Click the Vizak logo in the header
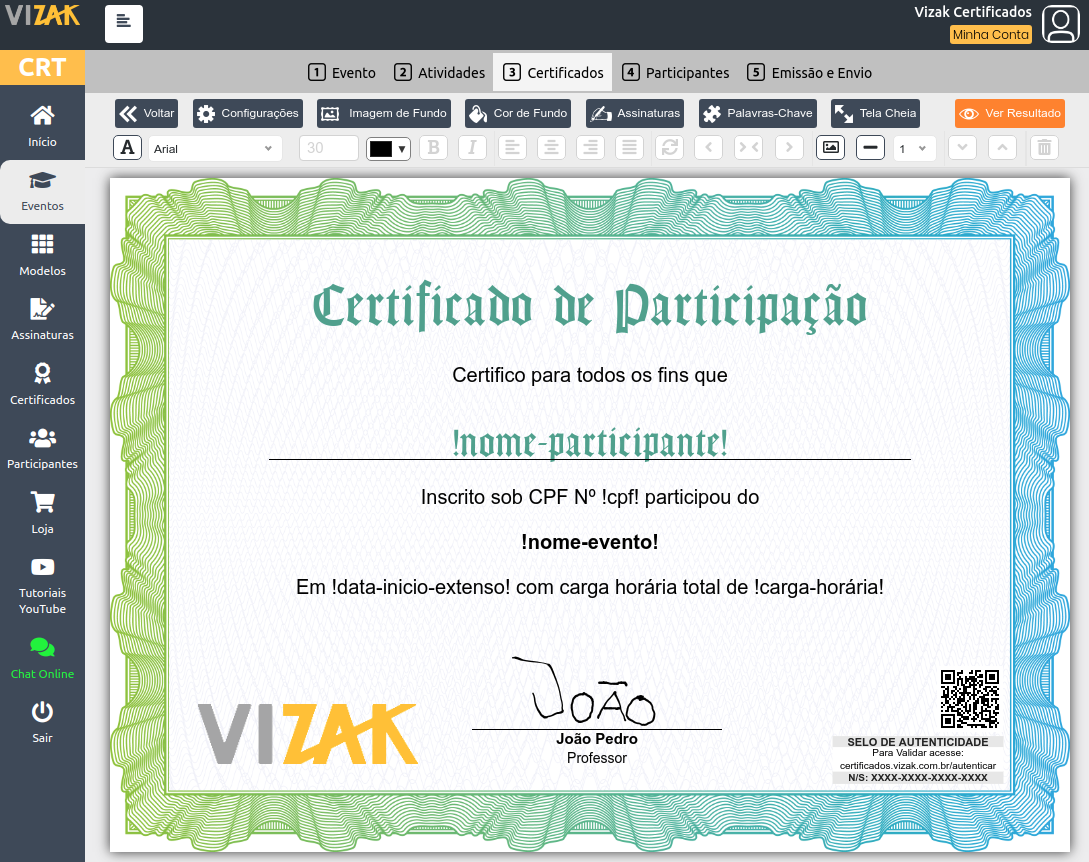The height and width of the screenshot is (862, 1089). (42, 15)
